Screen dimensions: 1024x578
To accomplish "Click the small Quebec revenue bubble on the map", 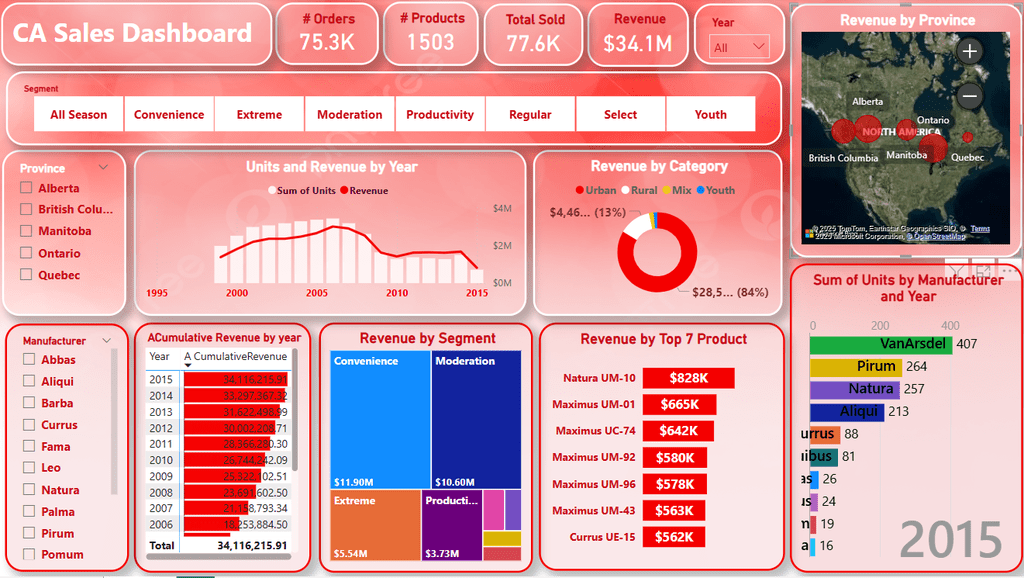I will (x=968, y=137).
